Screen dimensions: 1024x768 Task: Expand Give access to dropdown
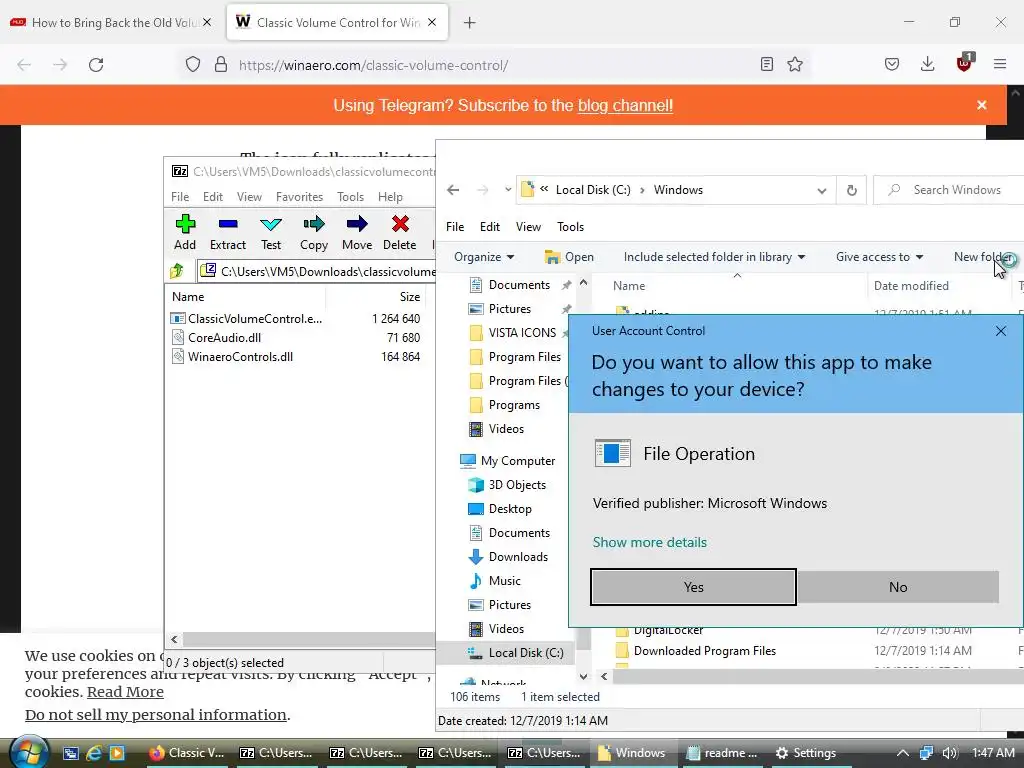tap(879, 257)
